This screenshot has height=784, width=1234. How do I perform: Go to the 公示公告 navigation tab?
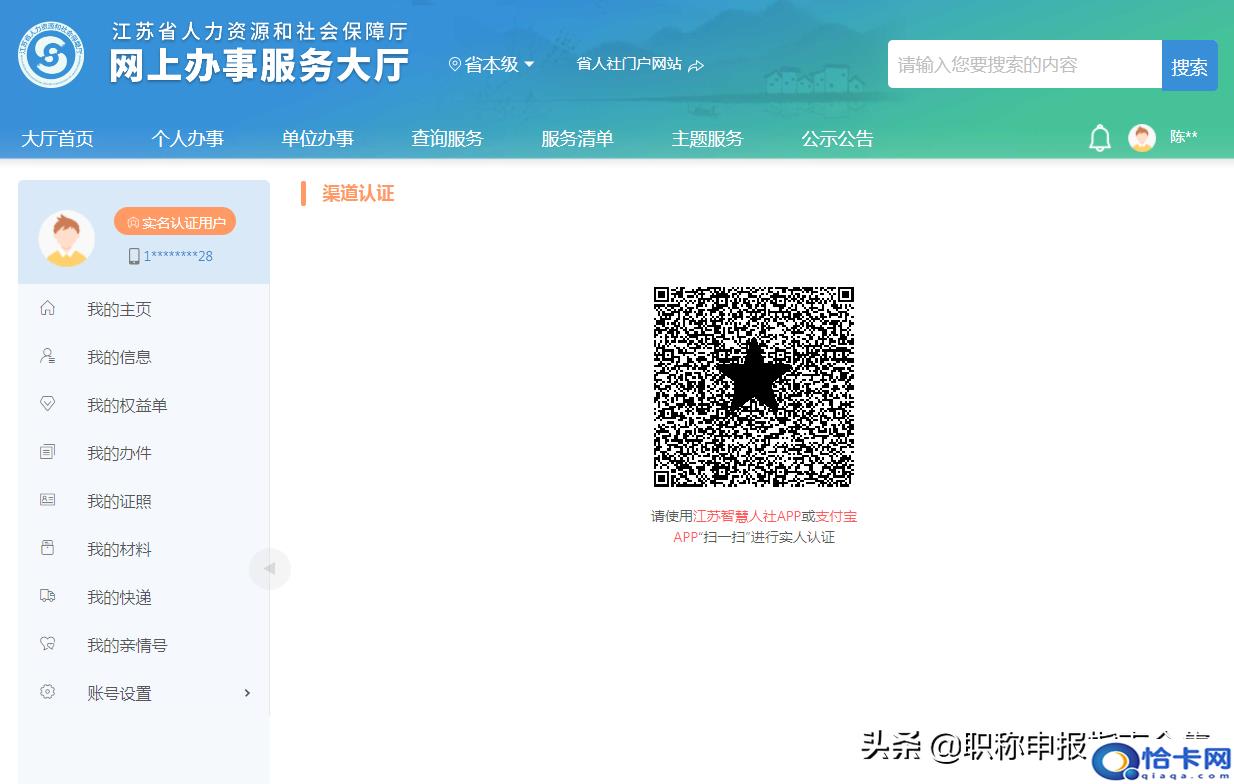tap(837, 139)
